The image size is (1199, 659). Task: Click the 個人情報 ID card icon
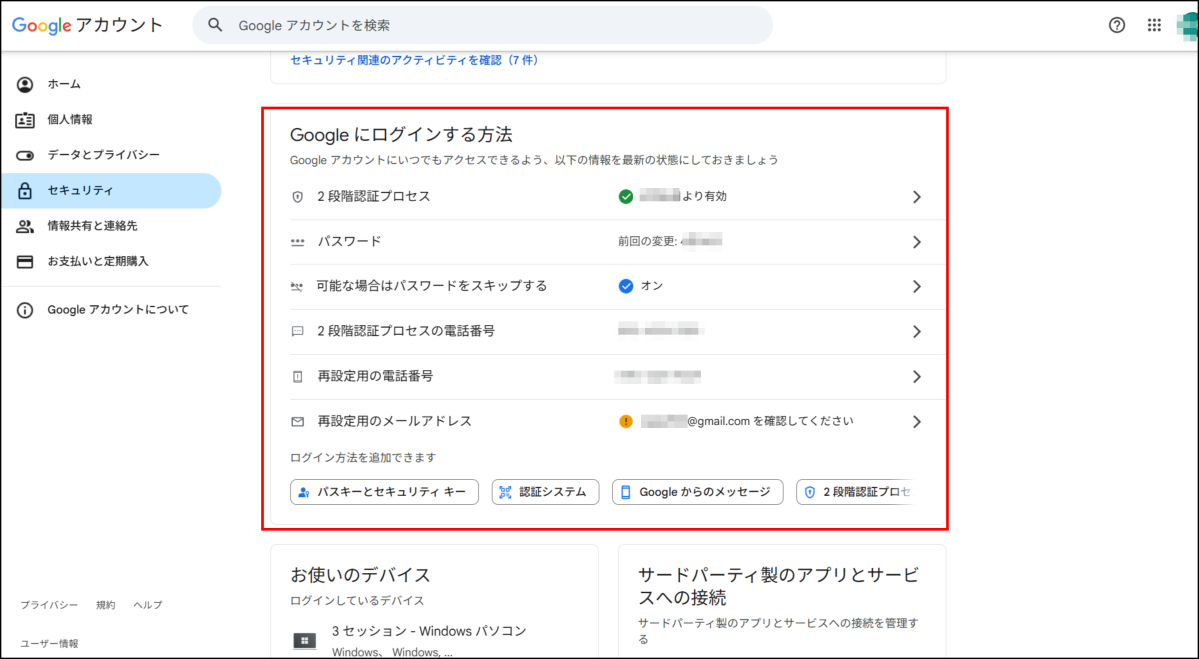click(25, 120)
